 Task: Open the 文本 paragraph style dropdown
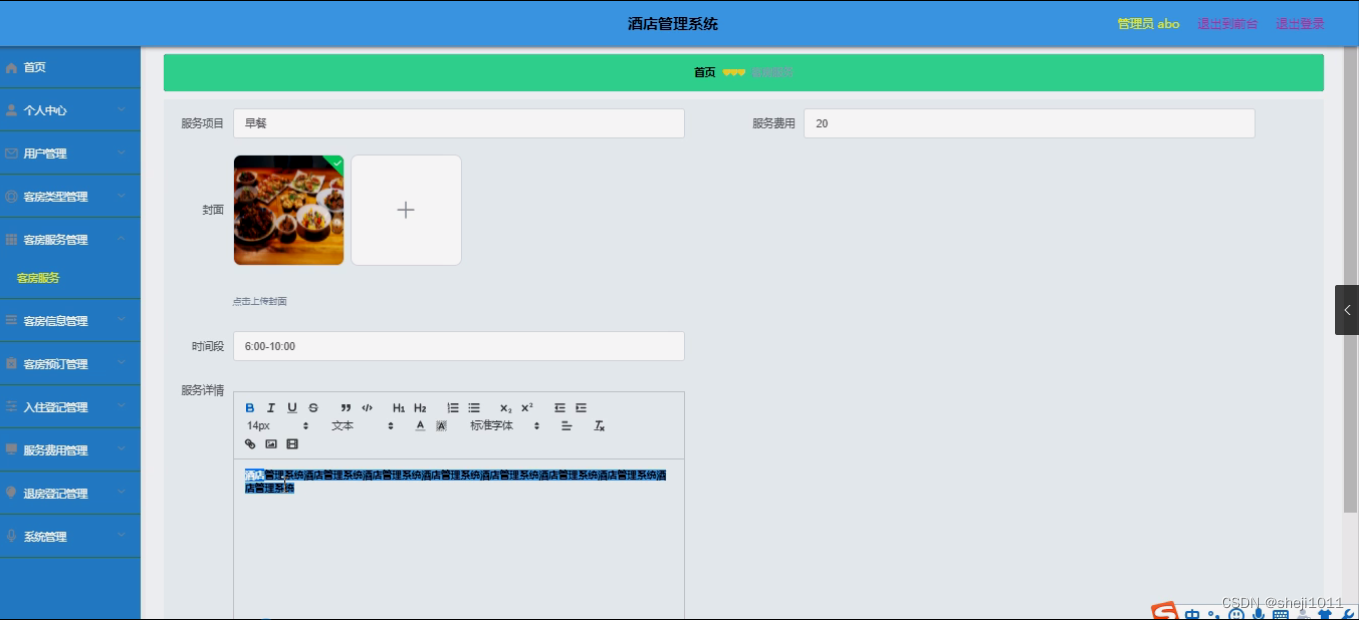coord(362,426)
